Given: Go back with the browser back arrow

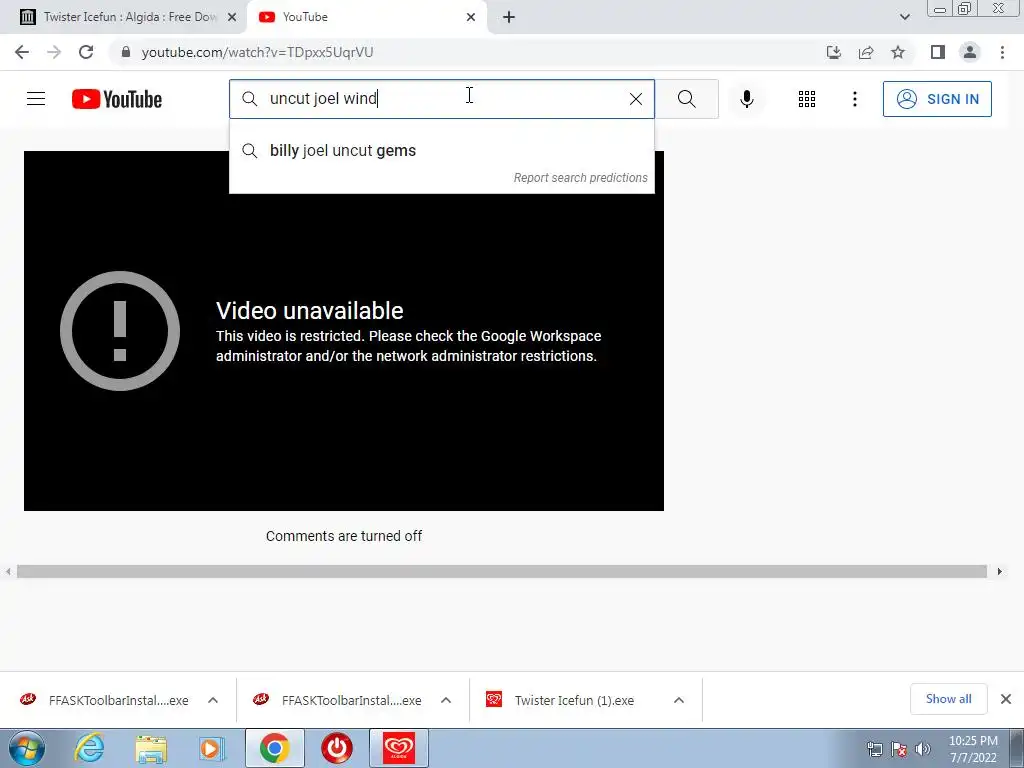Looking at the screenshot, I should pyautogui.click(x=22, y=52).
